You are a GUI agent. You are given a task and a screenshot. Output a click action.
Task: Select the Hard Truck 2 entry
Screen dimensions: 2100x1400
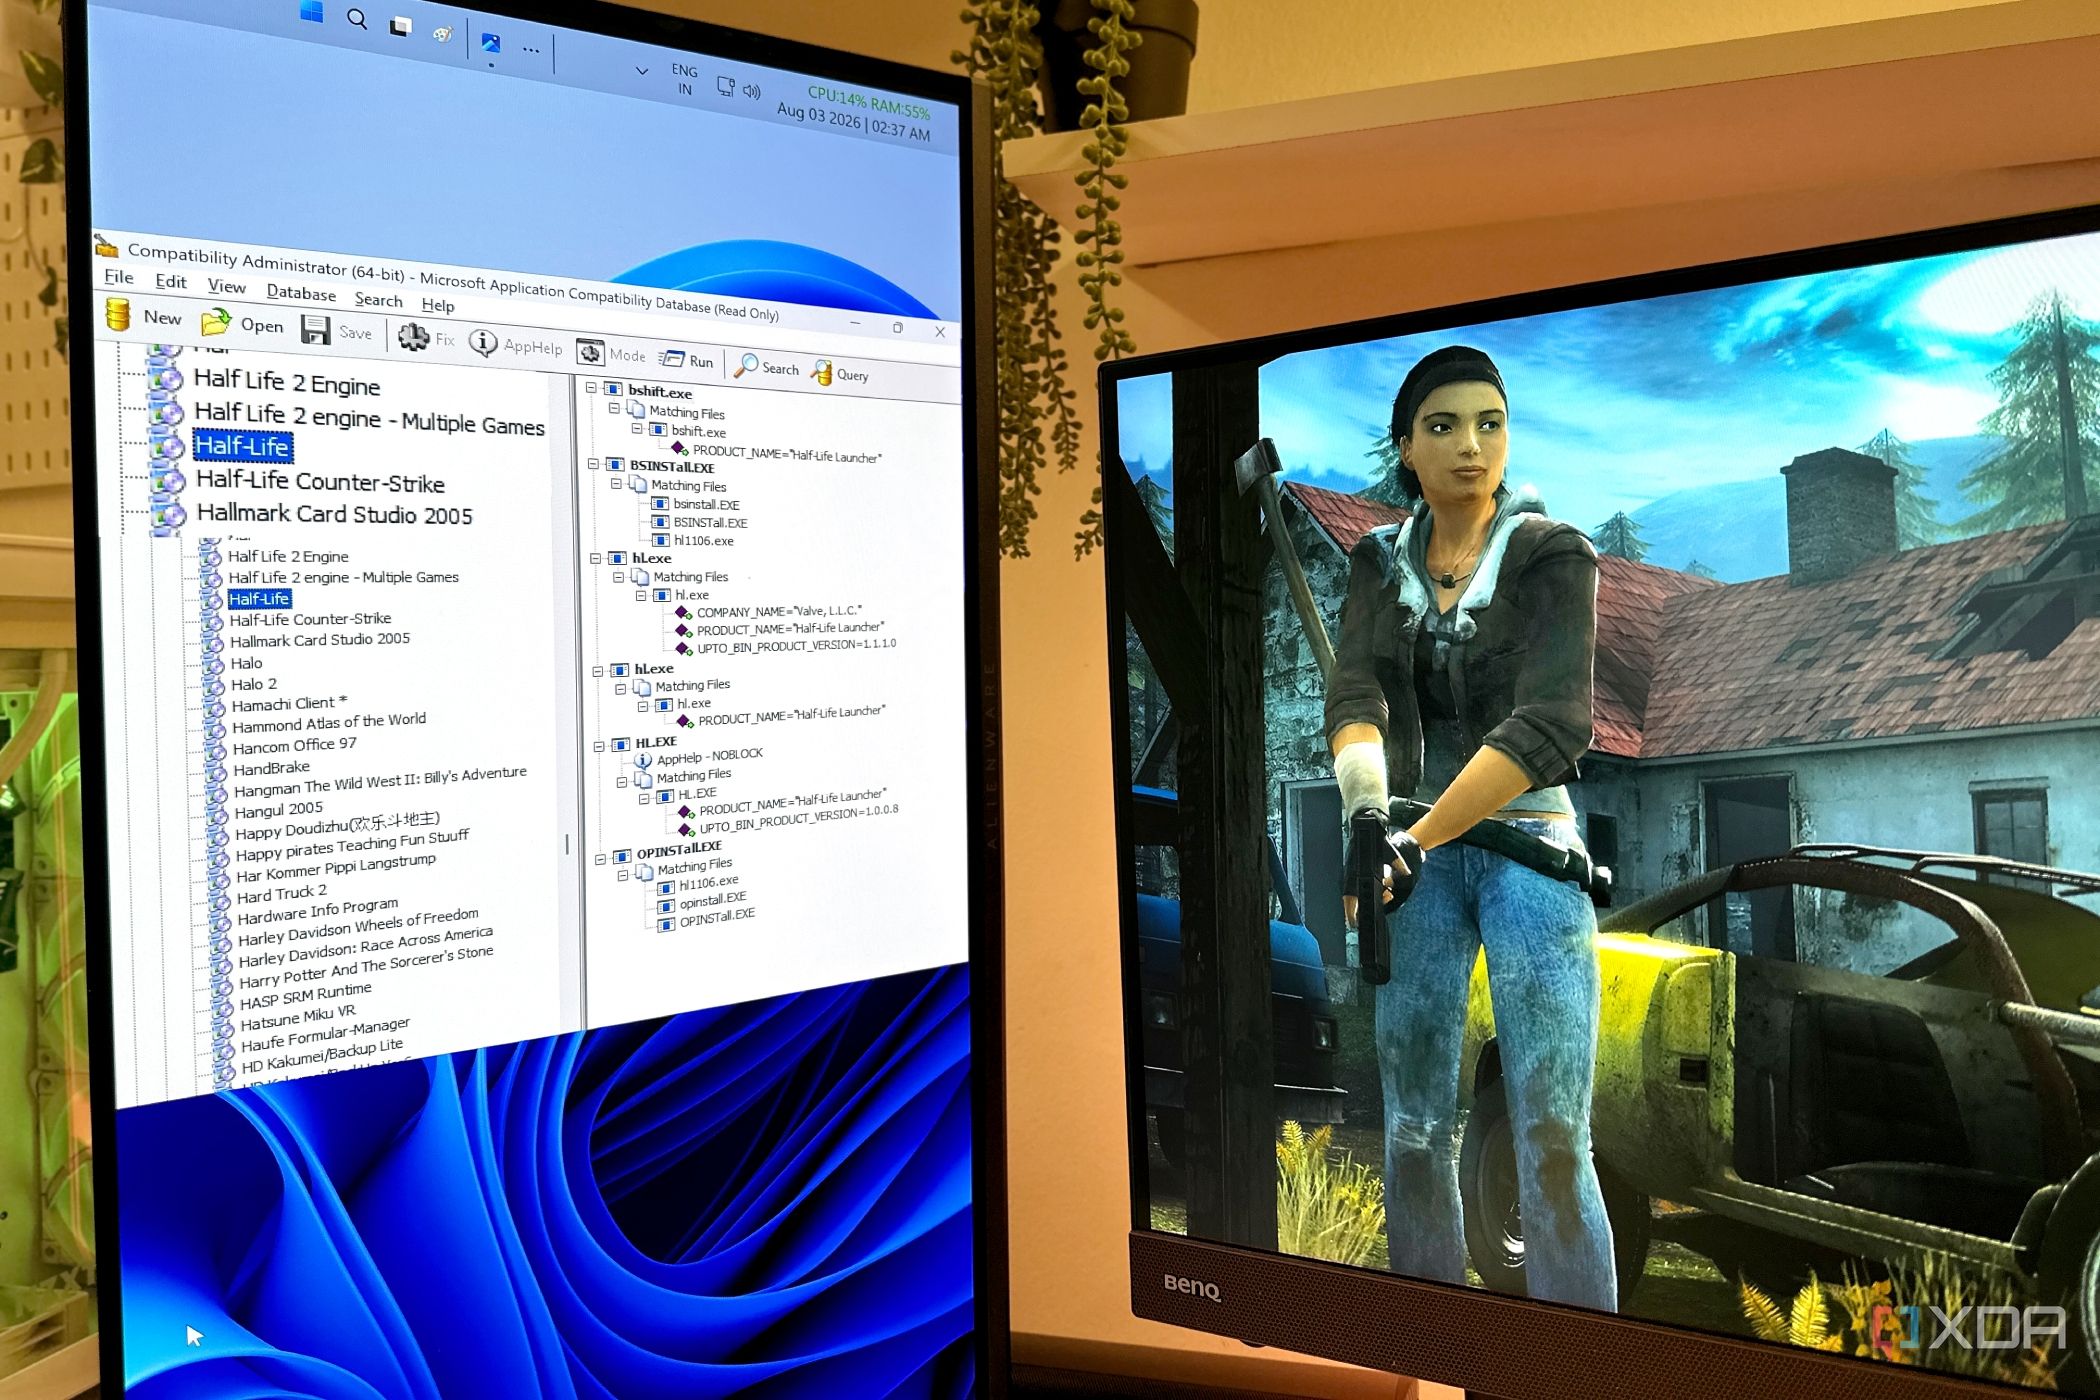[x=282, y=894]
